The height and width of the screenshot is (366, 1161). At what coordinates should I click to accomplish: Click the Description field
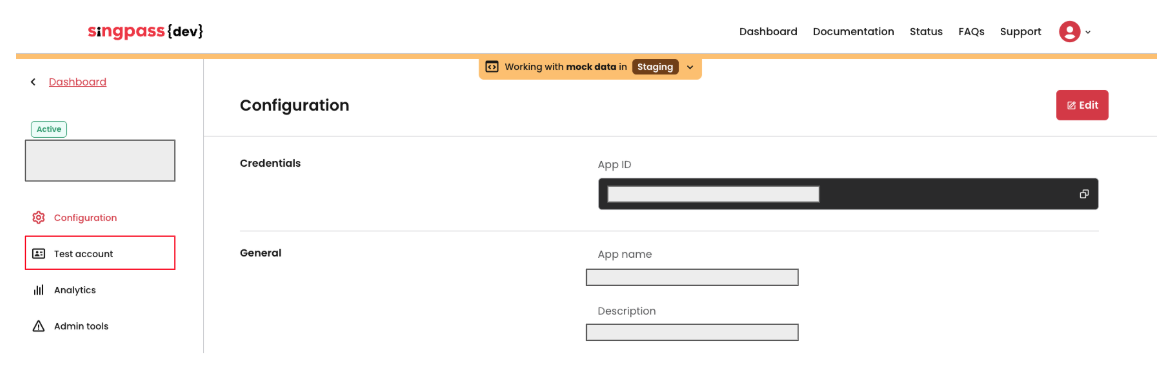click(x=692, y=332)
